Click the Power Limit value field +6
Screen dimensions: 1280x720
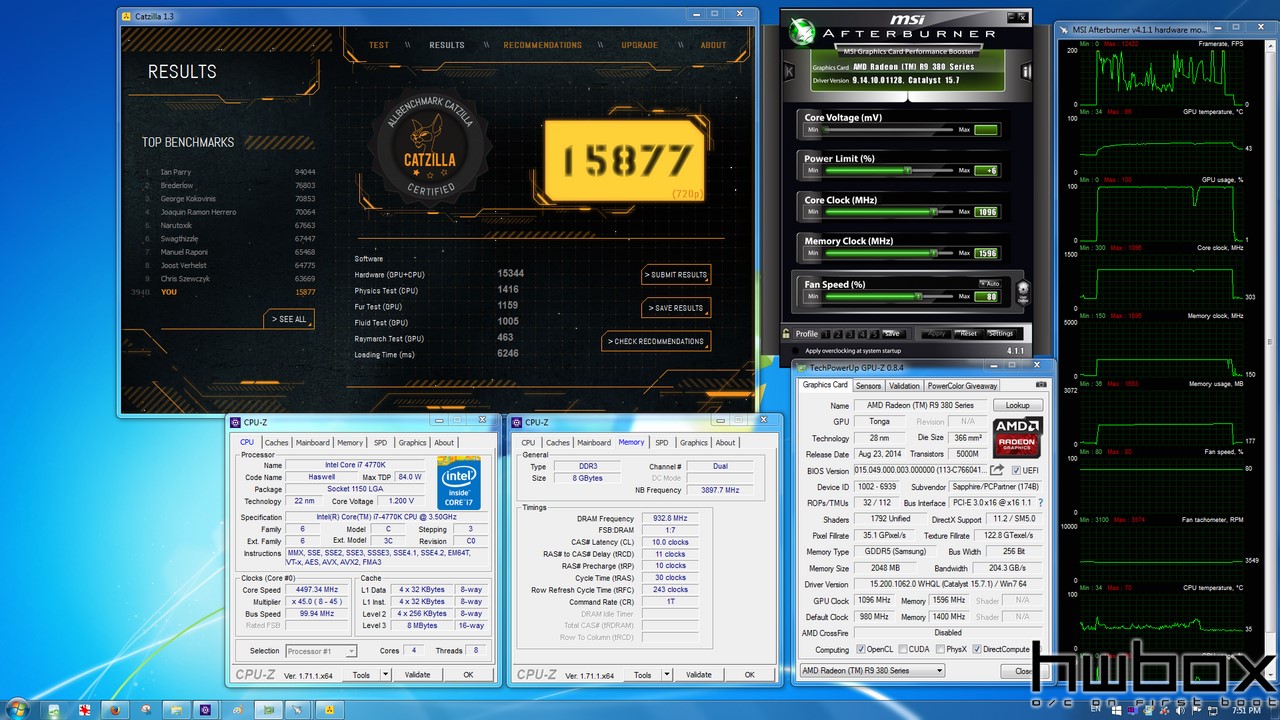[986, 171]
